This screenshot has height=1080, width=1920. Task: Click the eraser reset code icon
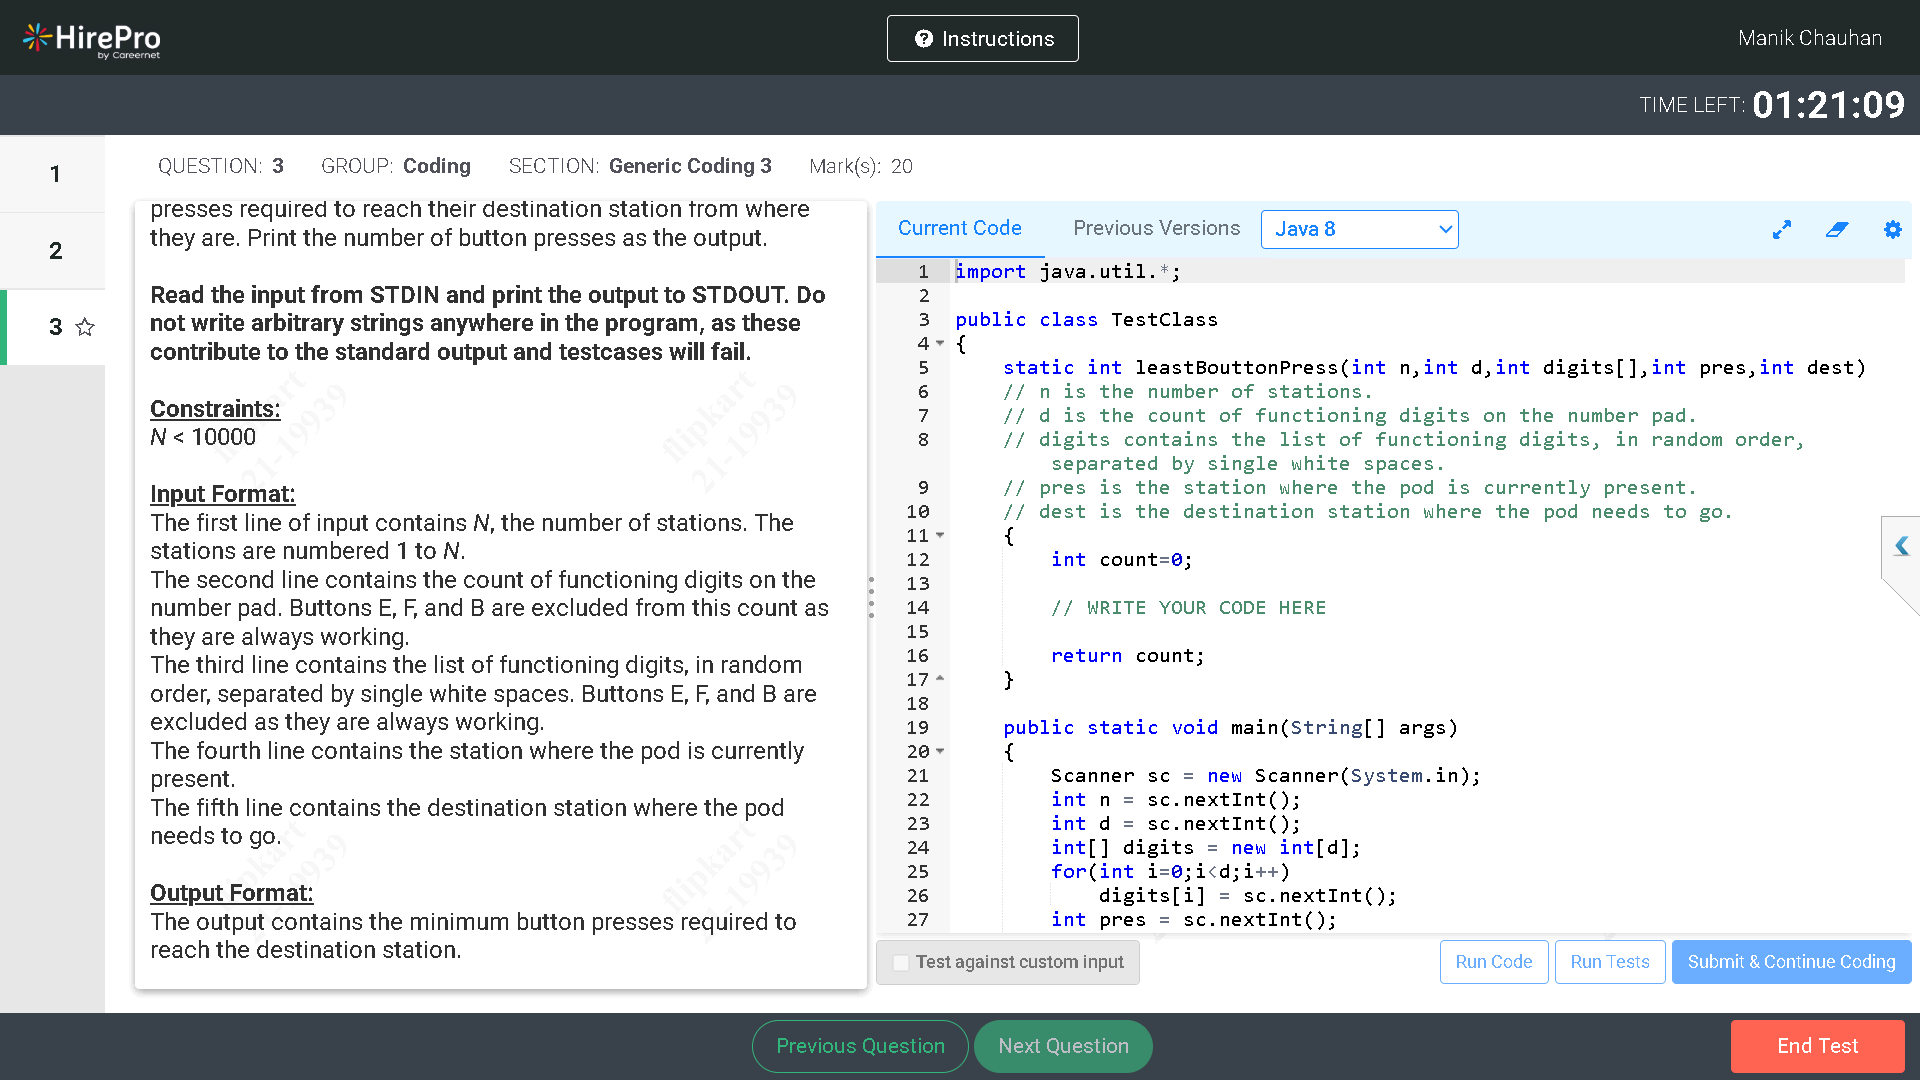pos(1836,230)
